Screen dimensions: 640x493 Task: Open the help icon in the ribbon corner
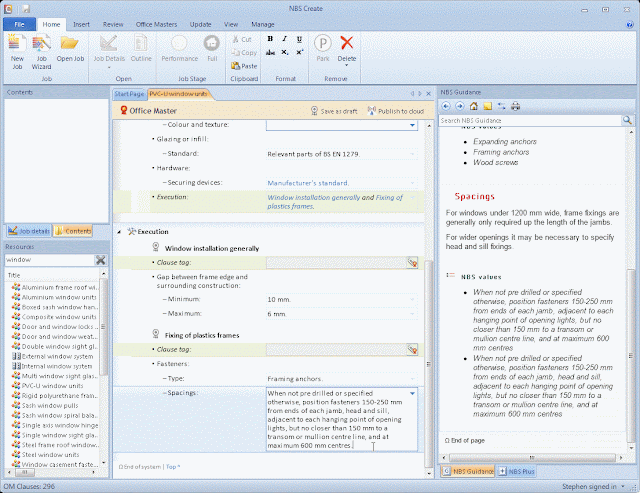pyautogui.click(x=629, y=24)
